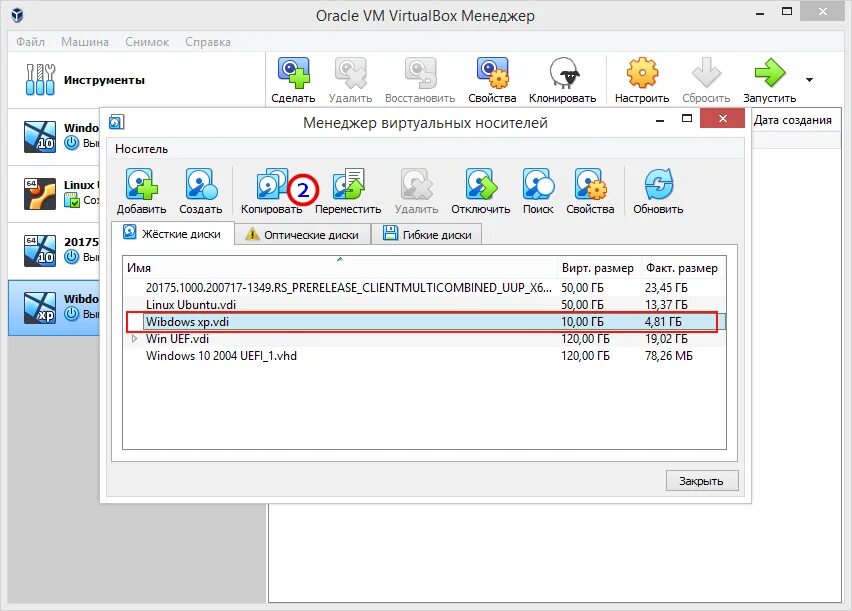Select the Wibdows xp.vdi row

click(x=424, y=322)
